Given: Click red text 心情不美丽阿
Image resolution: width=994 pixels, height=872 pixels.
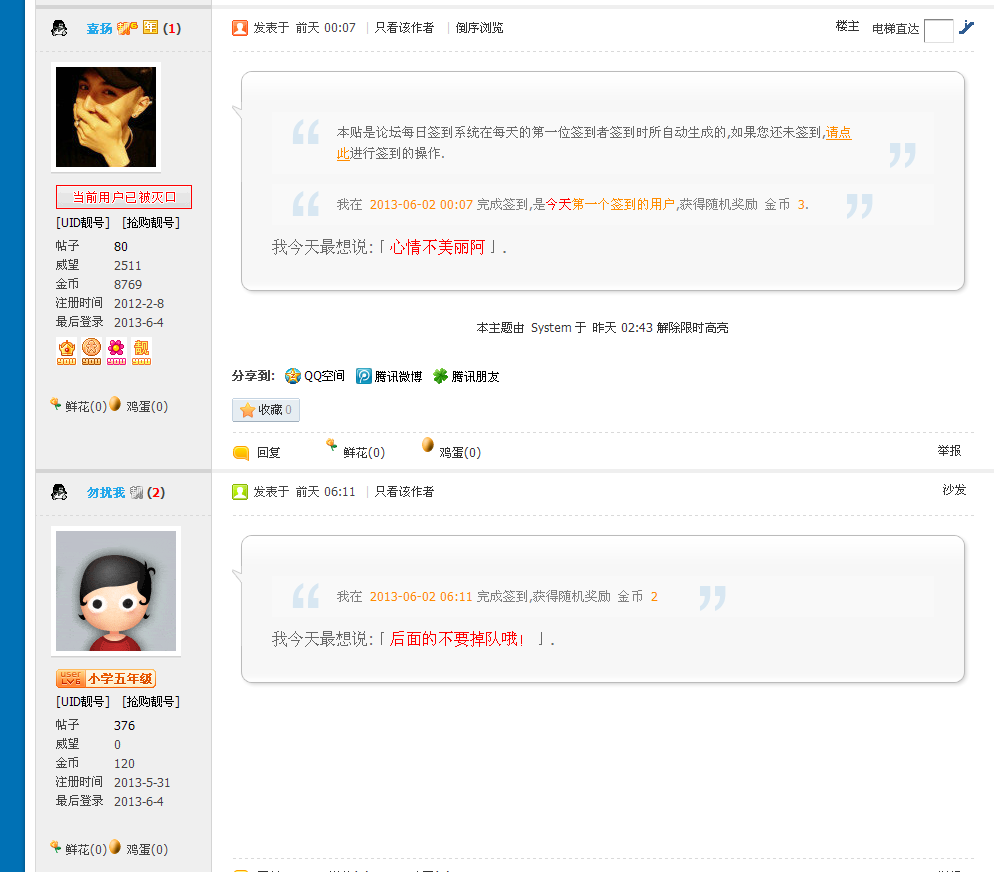Looking at the screenshot, I should (x=437, y=247).
